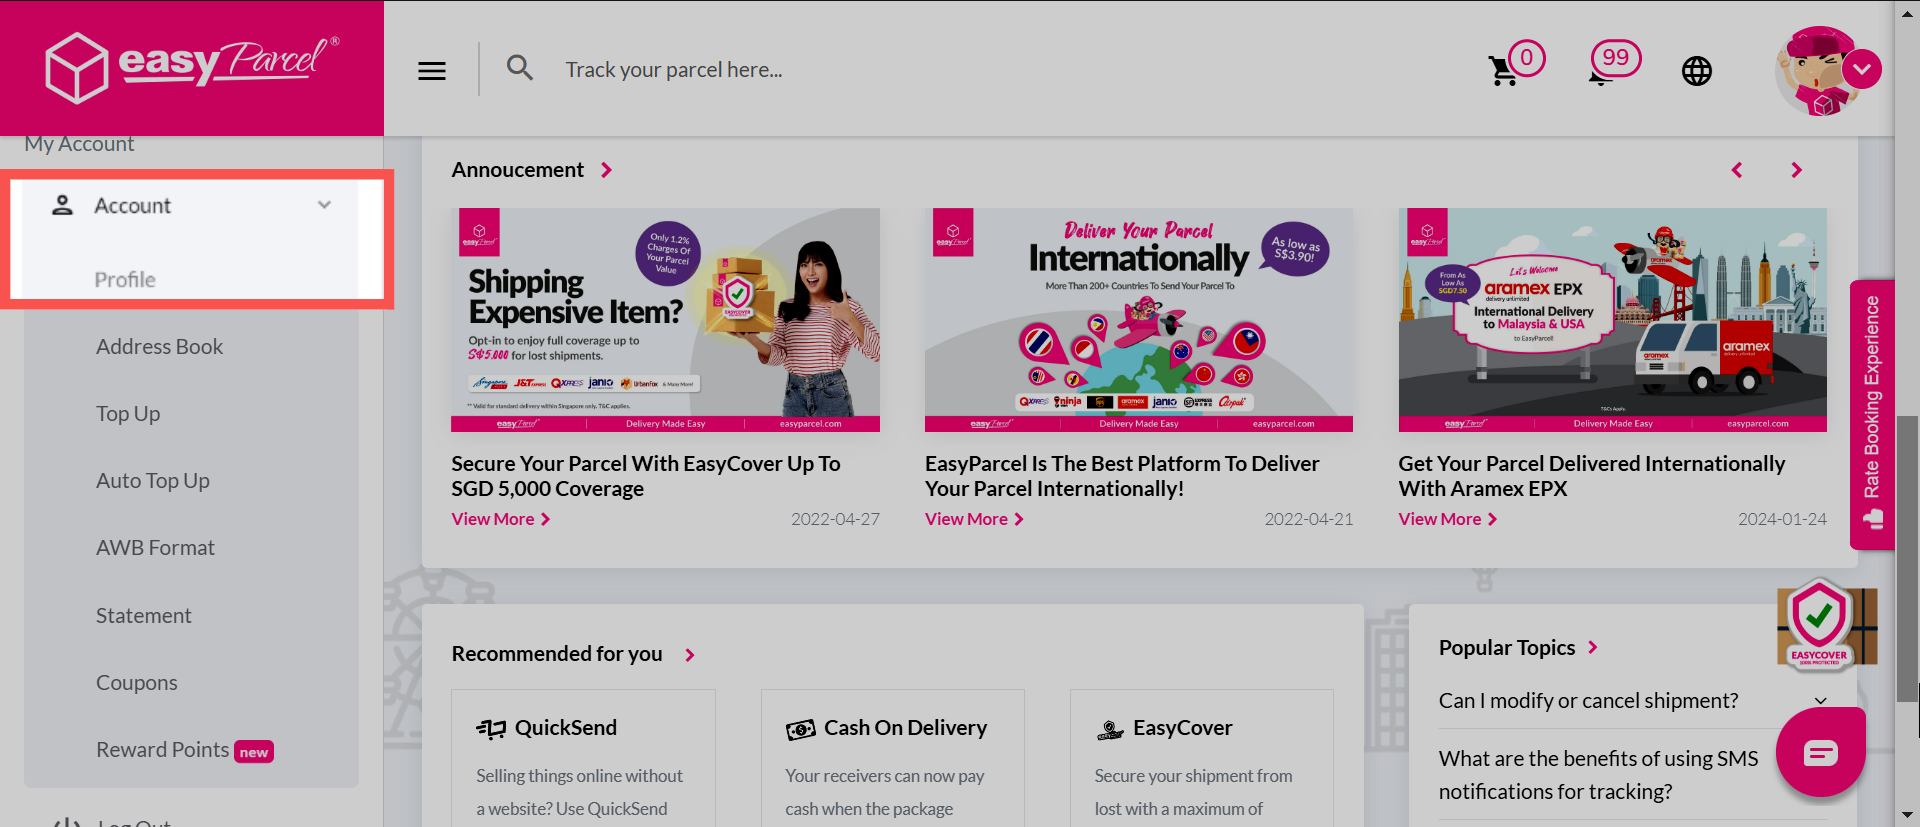Open the language globe icon
The height and width of the screenshot is (827, 1920).
click(x=1697, y=71)
